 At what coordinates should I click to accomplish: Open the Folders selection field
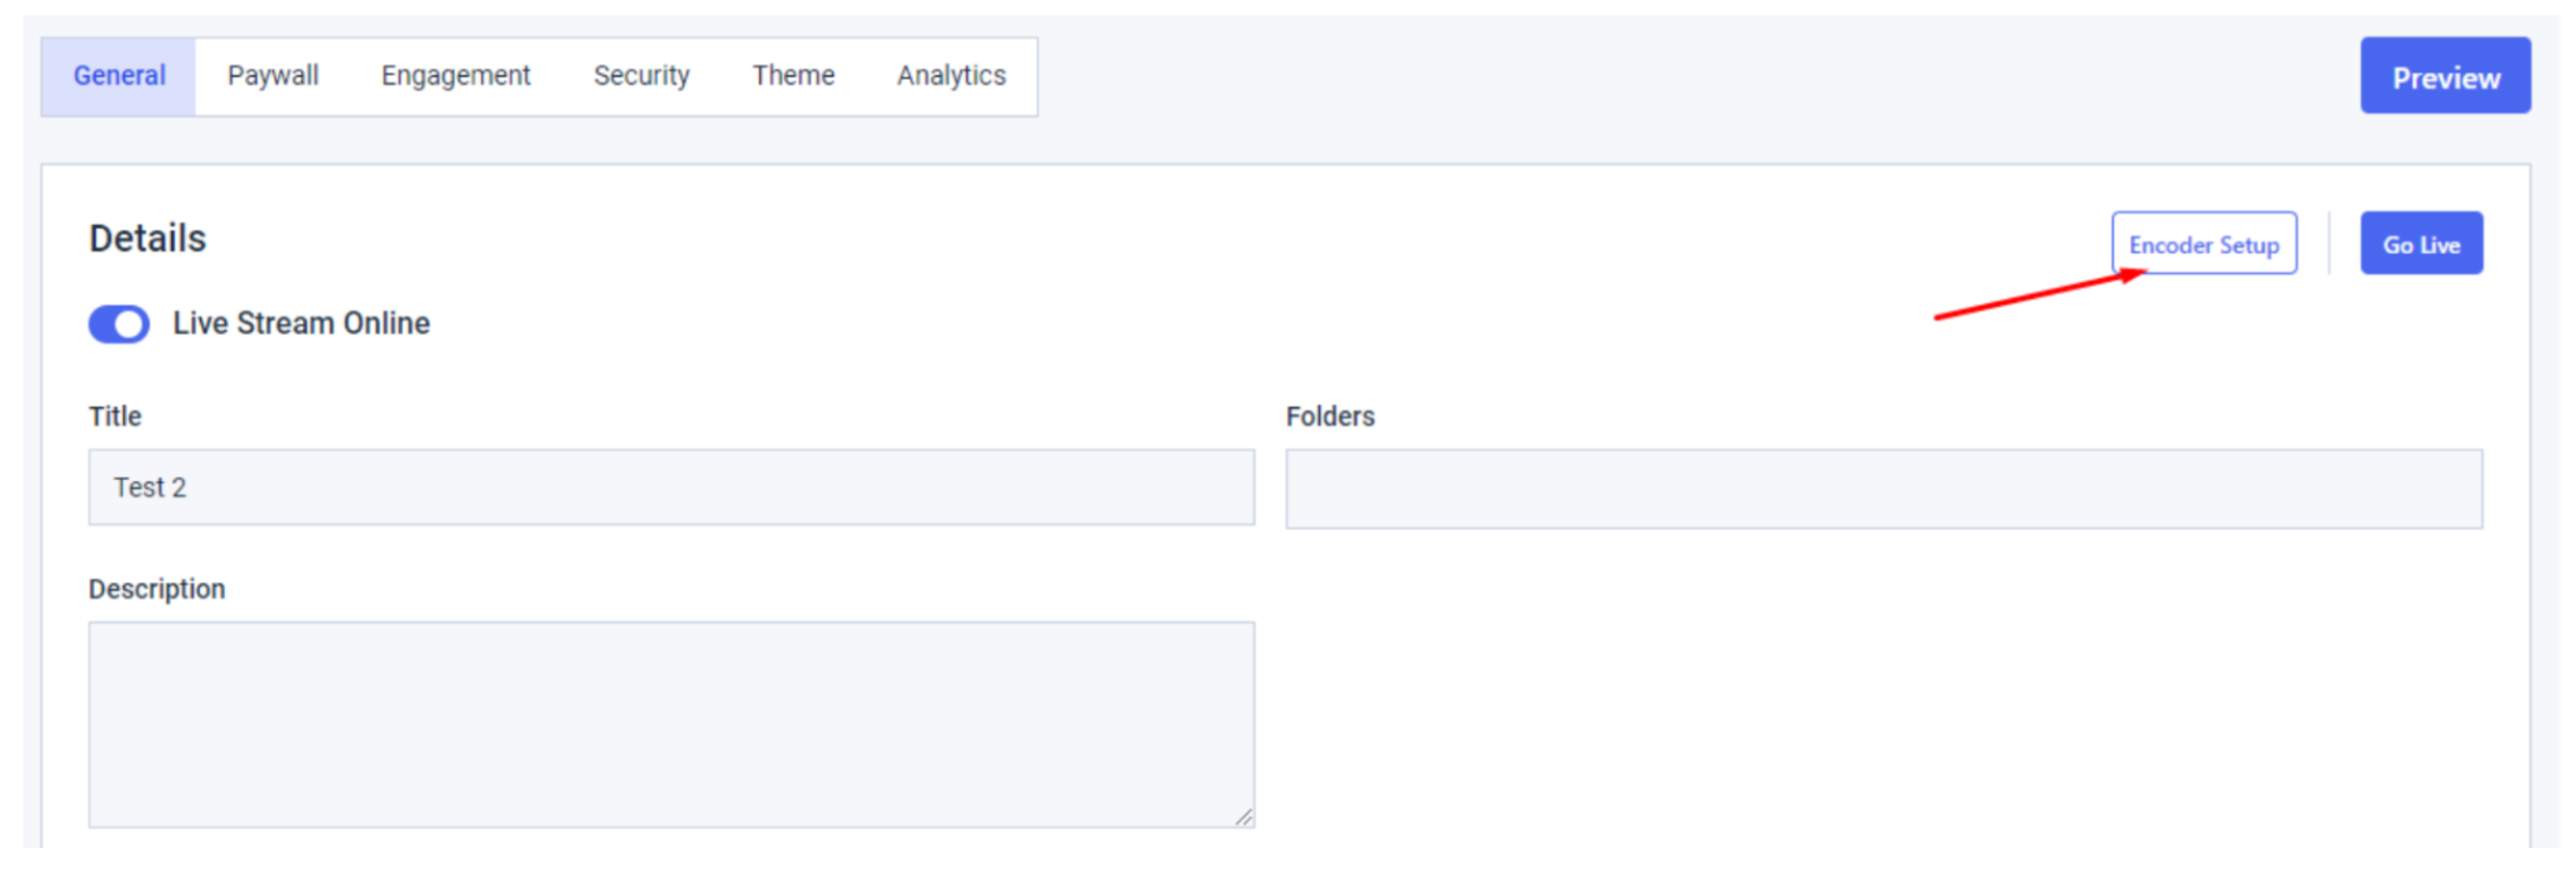(x=1884, y=489)
